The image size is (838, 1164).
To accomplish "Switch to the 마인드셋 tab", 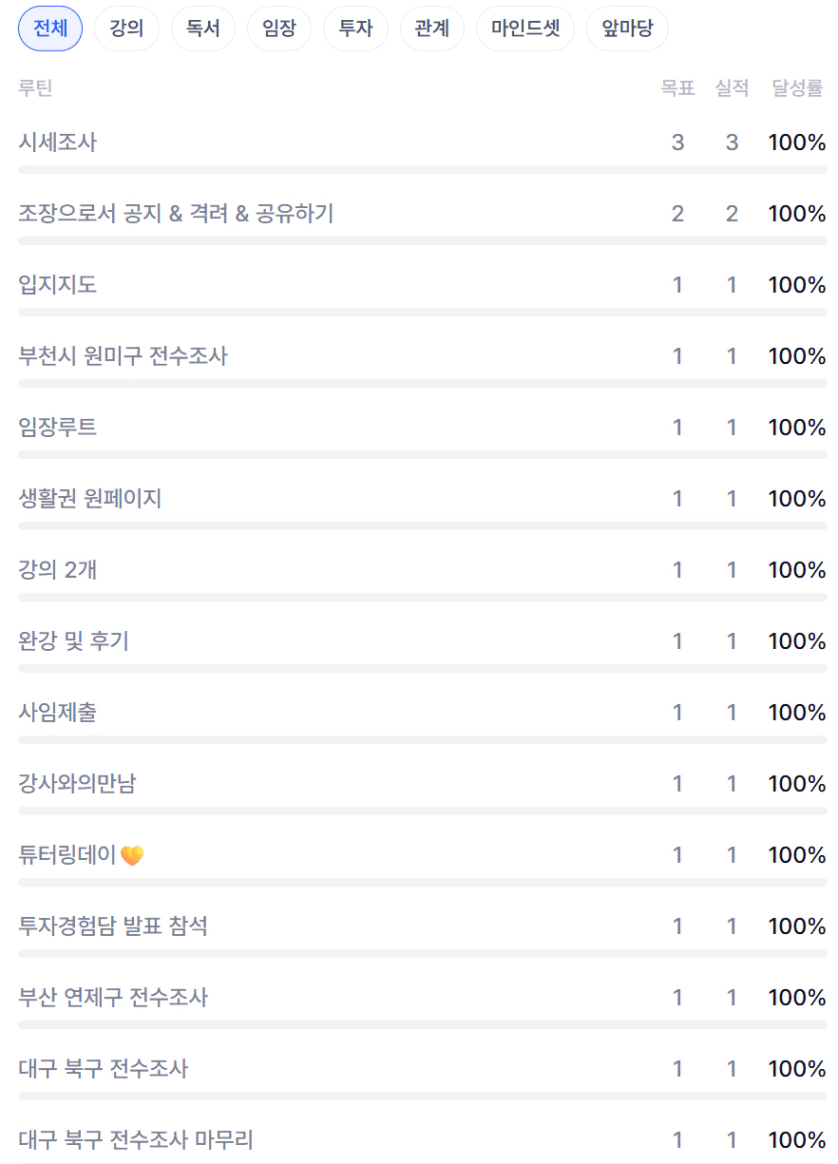I will pos(525,29).
